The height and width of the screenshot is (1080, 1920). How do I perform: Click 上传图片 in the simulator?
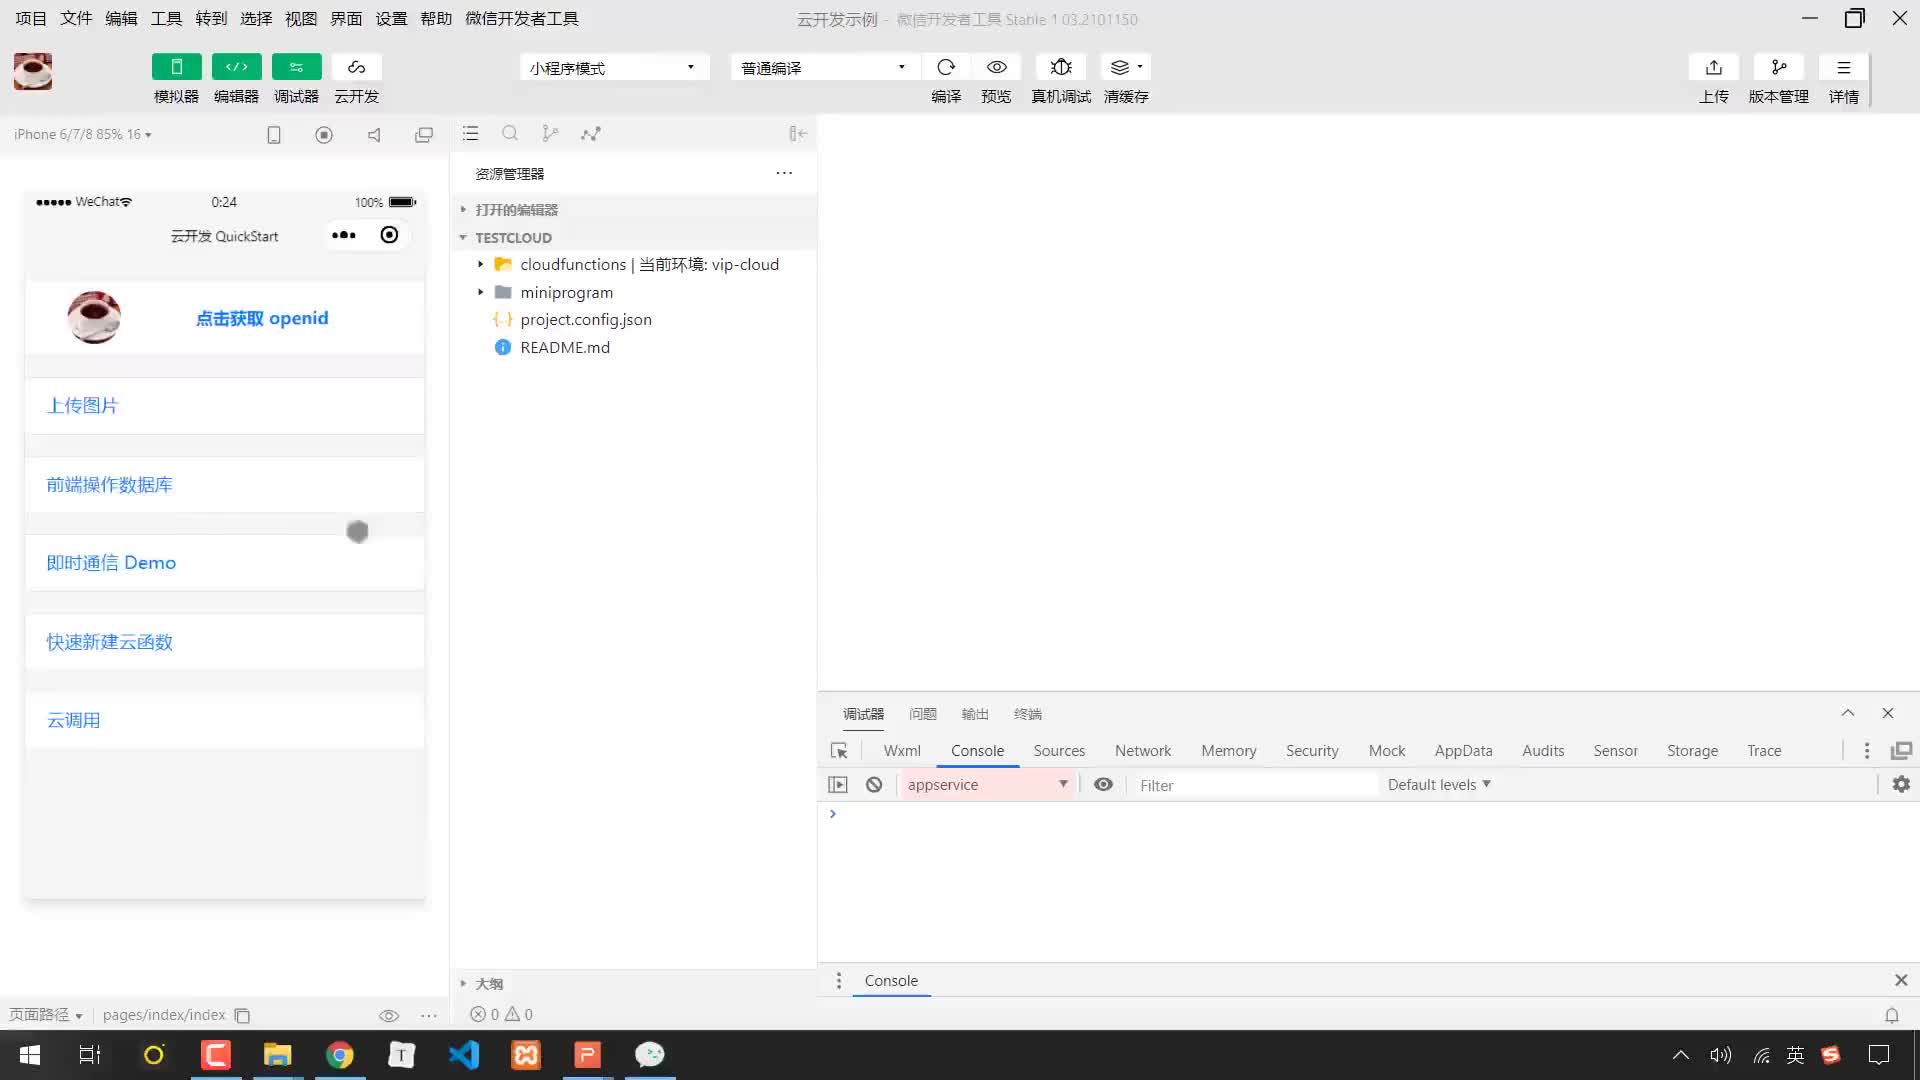point(225,405)
